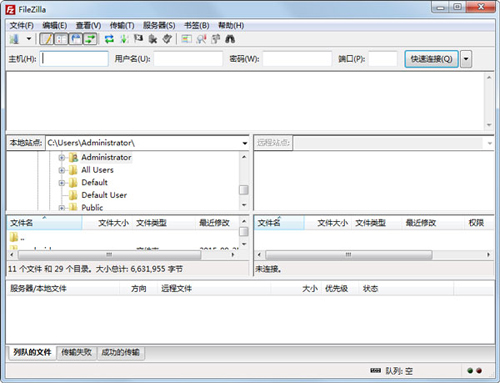This screenshot has width=500, height=383.
Task: Sort local files by 最近修改 column
Action: 217,223
